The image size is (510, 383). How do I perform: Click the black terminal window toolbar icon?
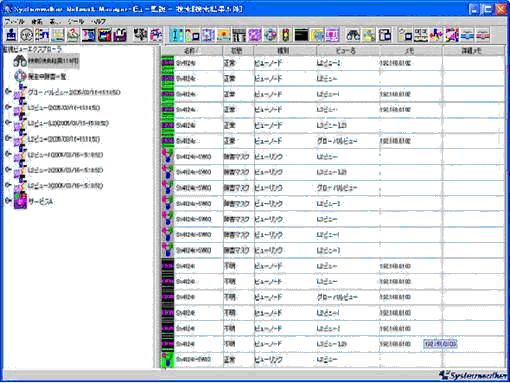tap(301, 35)
